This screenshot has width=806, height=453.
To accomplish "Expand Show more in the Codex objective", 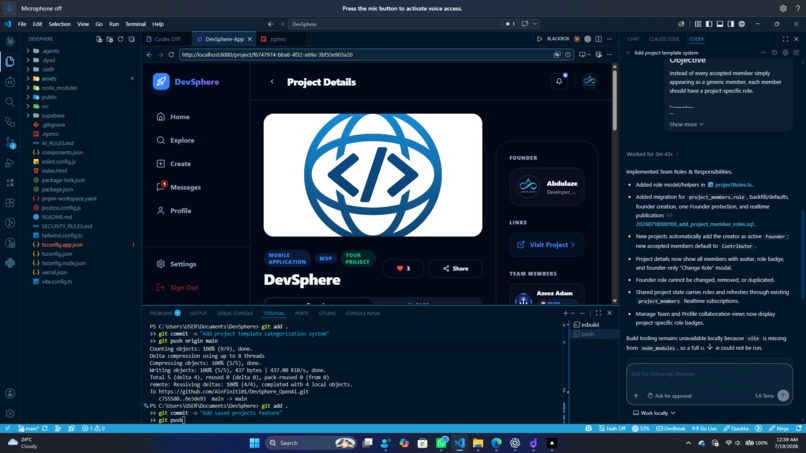I will coord(686,124).
